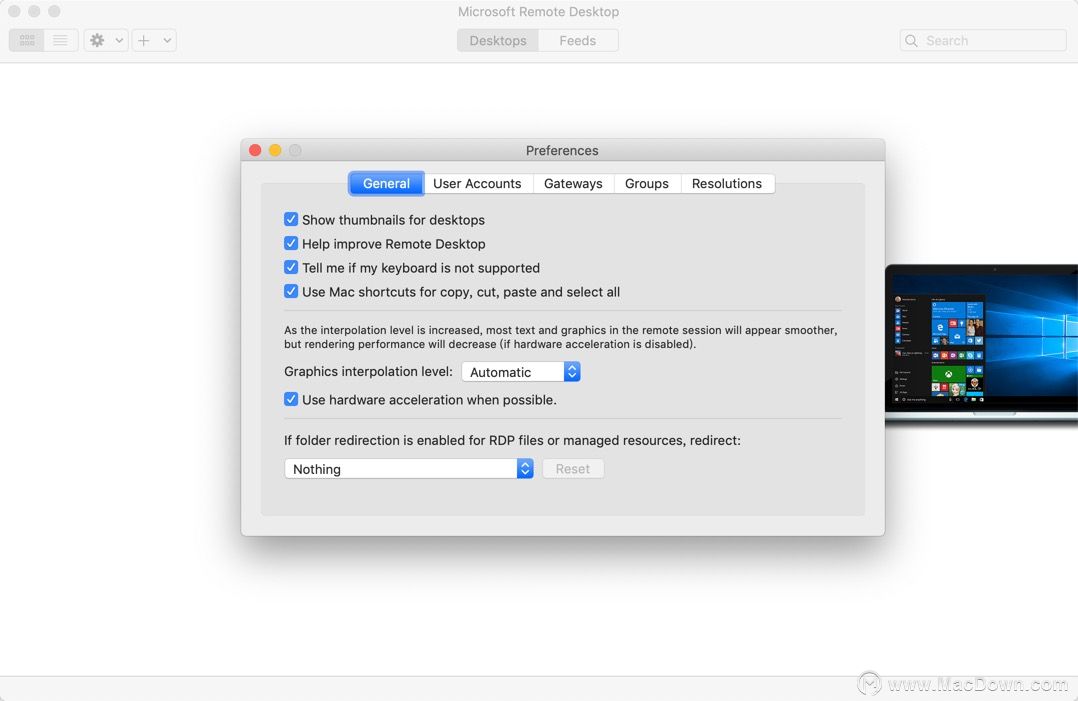Click the search magnifier icon
The height and width of the screenshot is (701, 1078).
(912, 41)
